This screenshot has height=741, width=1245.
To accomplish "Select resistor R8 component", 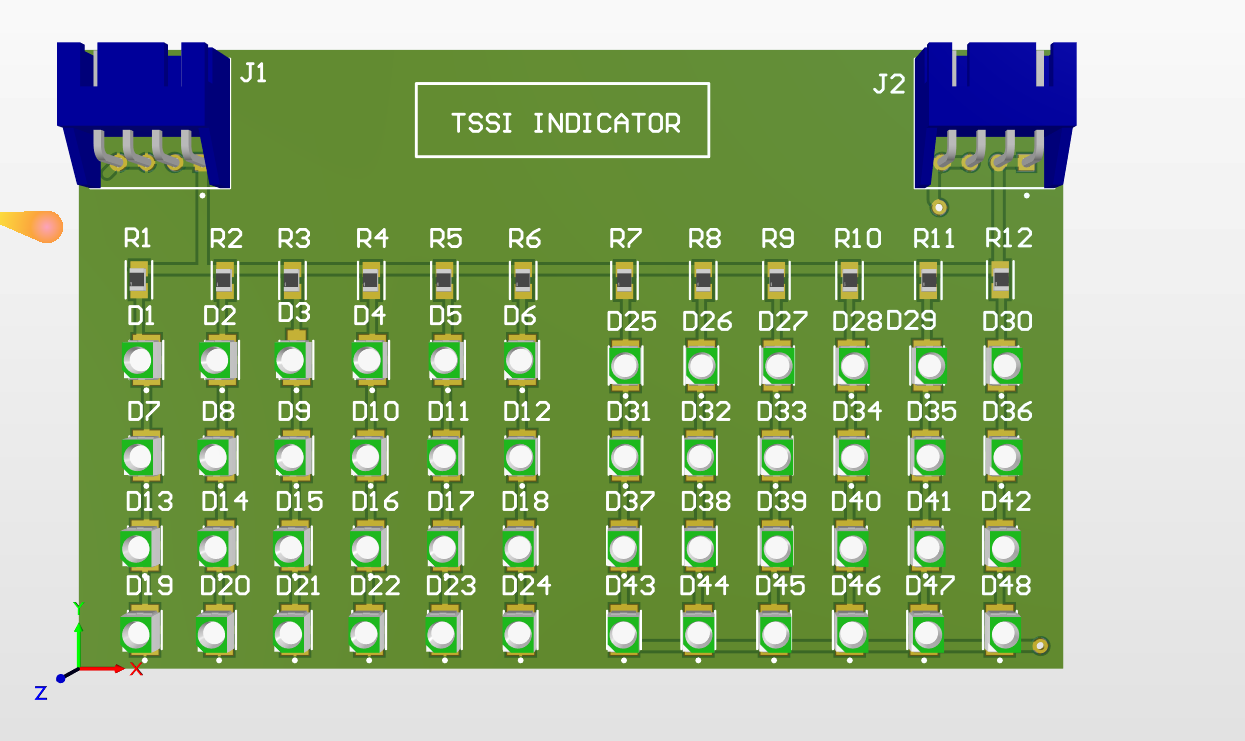I will click(x=703, y=279).
